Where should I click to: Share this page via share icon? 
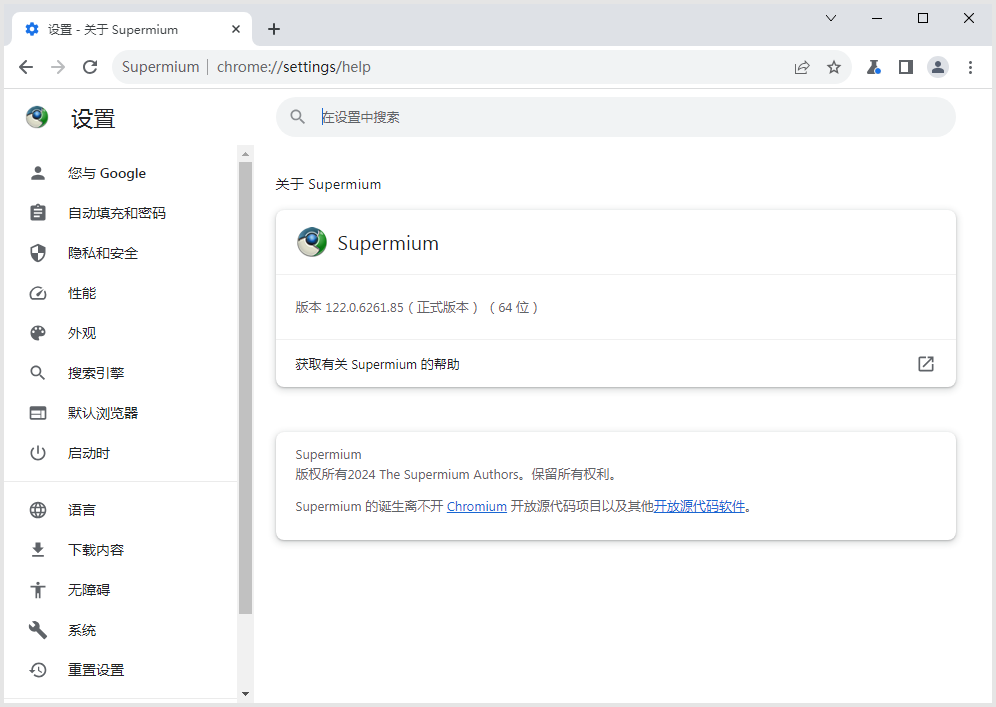click(802, 67)
